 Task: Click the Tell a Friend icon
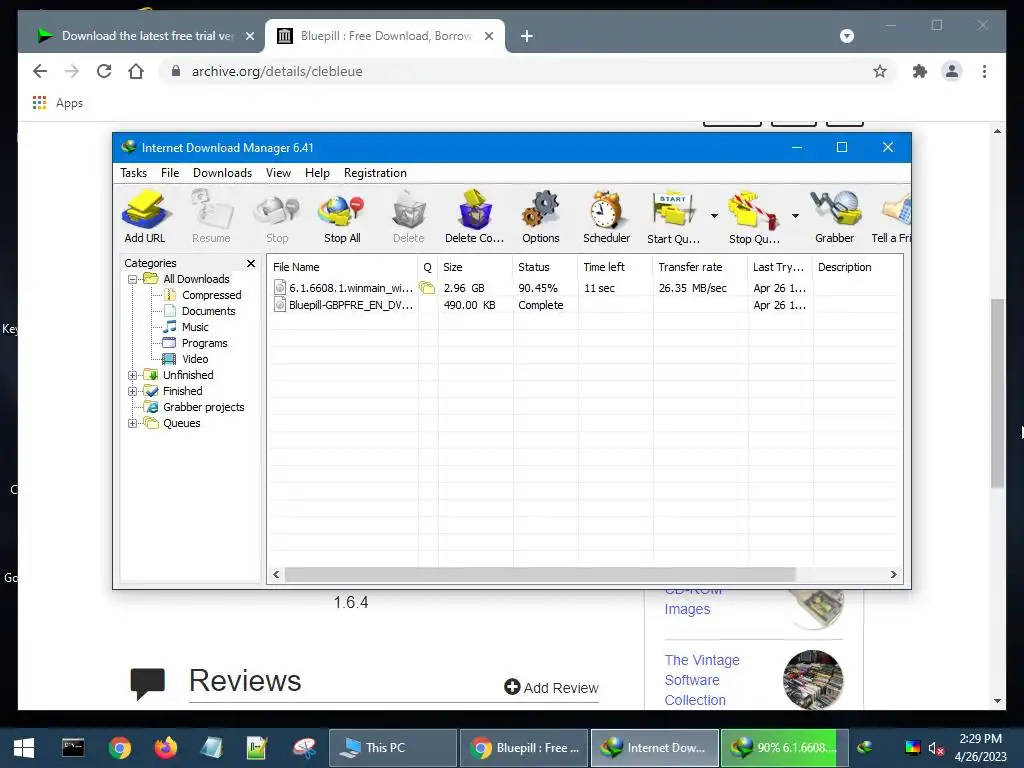coord(891,217)
